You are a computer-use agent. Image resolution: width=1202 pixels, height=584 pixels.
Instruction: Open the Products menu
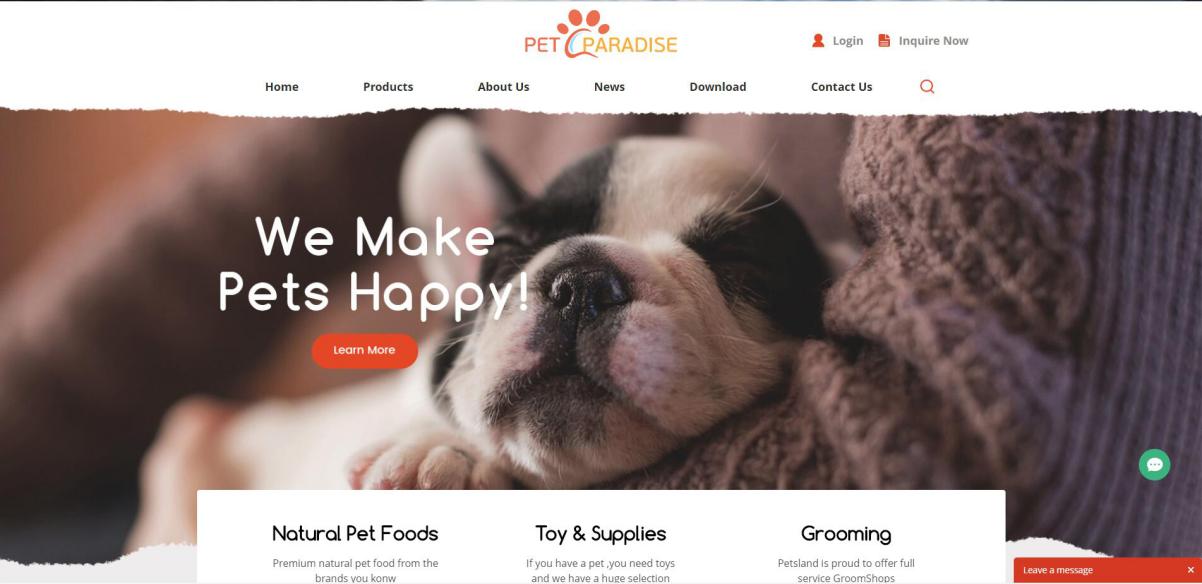pos(388,87)
